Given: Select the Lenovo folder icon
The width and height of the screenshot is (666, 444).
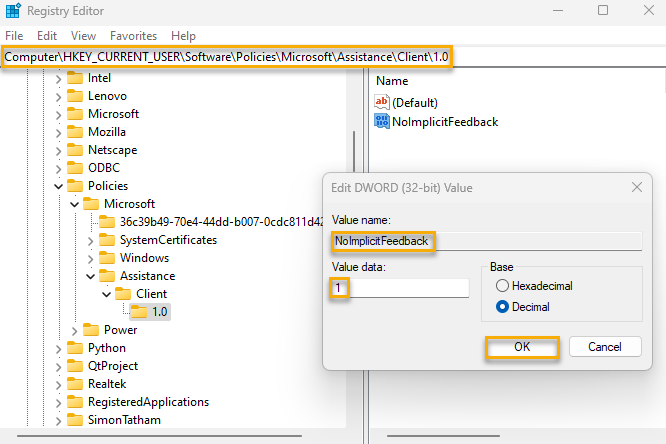Looking at the screenshot, I should [75, 96].
